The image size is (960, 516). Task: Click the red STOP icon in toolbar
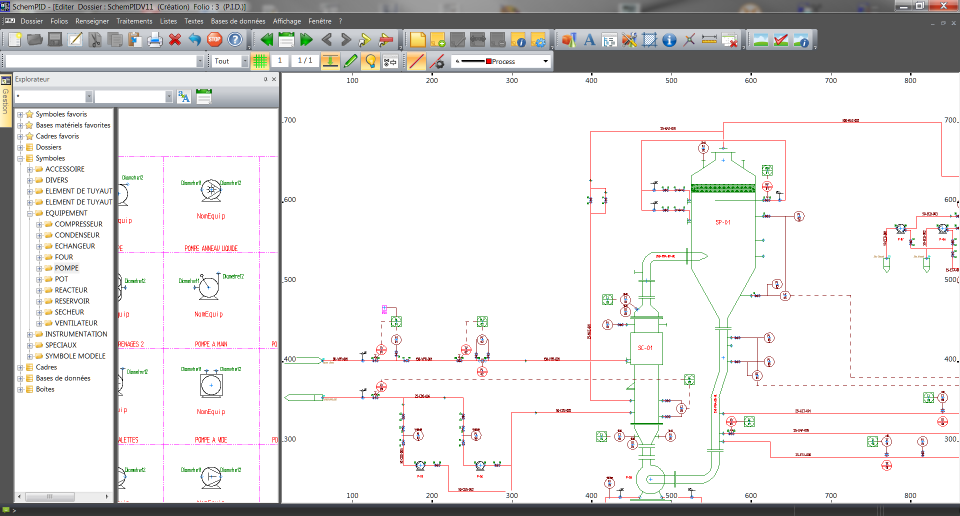(x=214, y=40)
